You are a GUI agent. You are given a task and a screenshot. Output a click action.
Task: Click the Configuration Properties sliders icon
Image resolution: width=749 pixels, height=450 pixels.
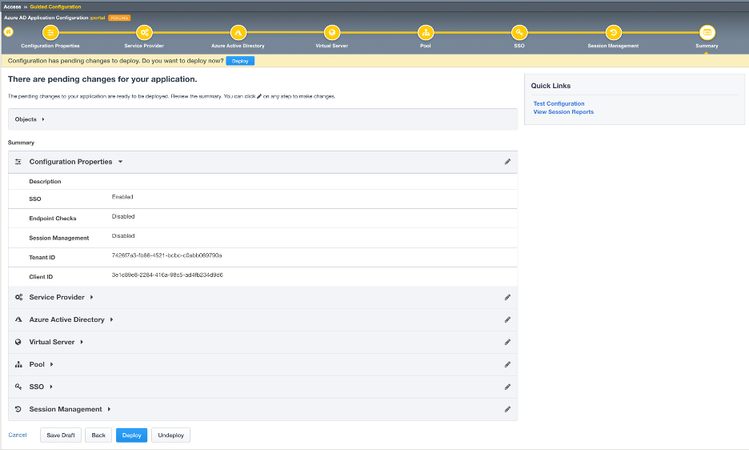(x=18, y=161)
